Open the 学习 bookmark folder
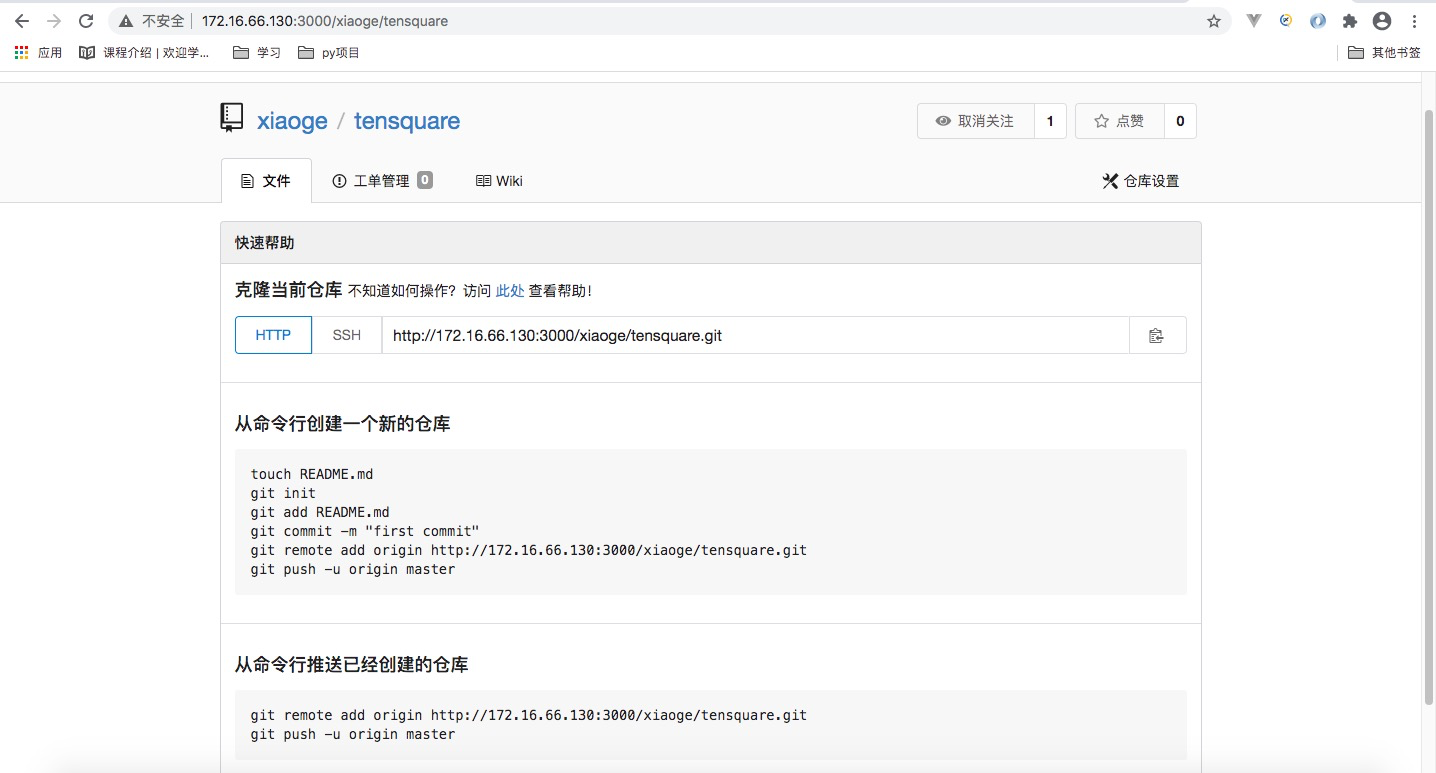This screenshot has height=773, width=1436. (257, 52)
